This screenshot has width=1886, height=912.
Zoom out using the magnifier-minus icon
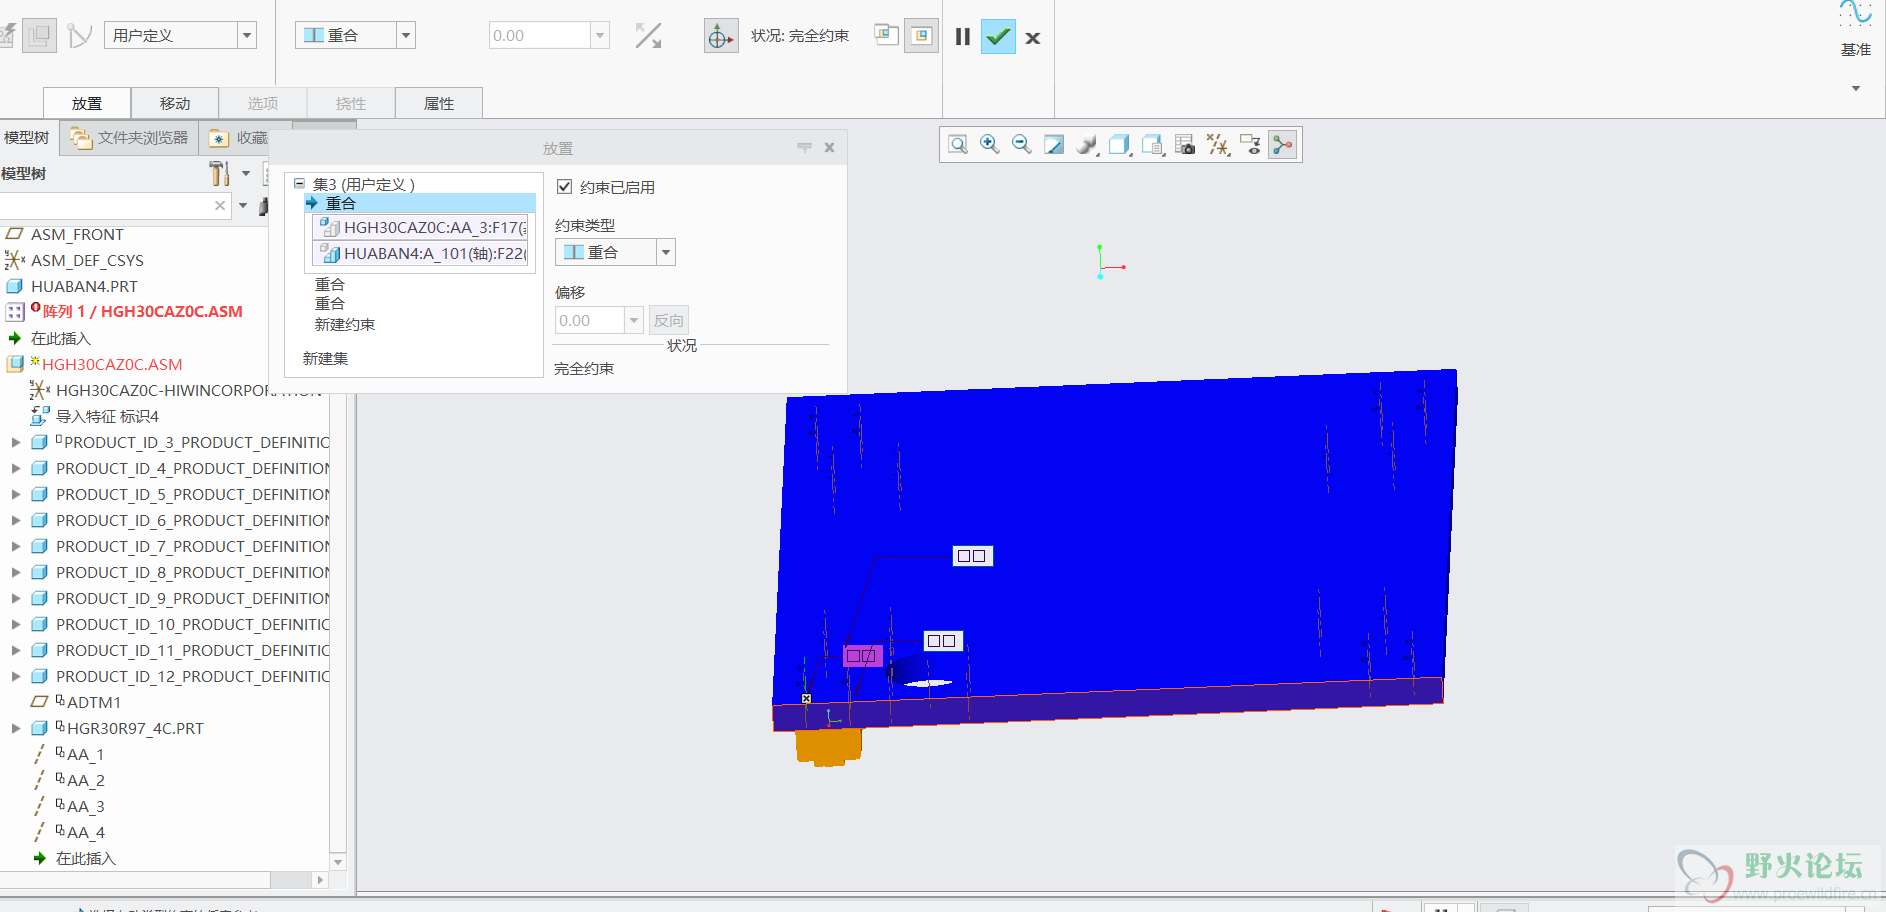[x=1022, y=145]
